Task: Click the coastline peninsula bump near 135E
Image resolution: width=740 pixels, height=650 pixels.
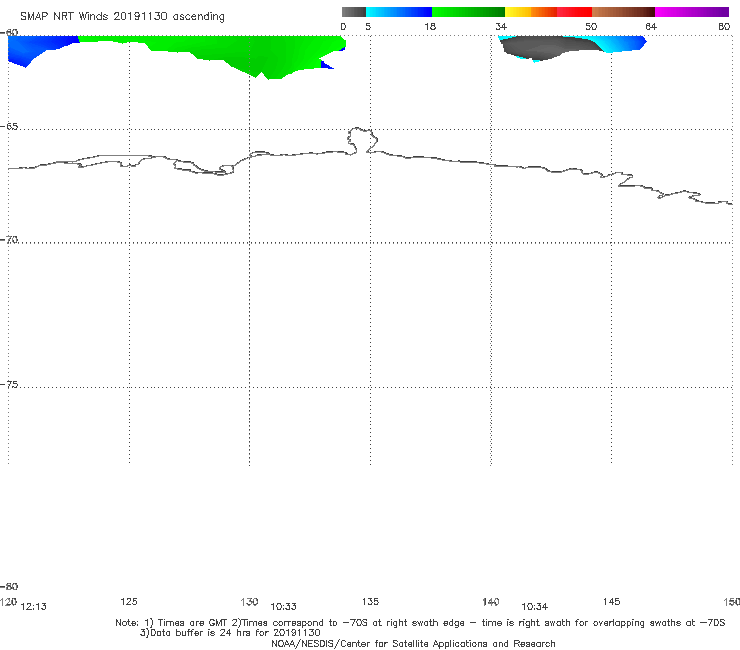Action: [362, 140]
